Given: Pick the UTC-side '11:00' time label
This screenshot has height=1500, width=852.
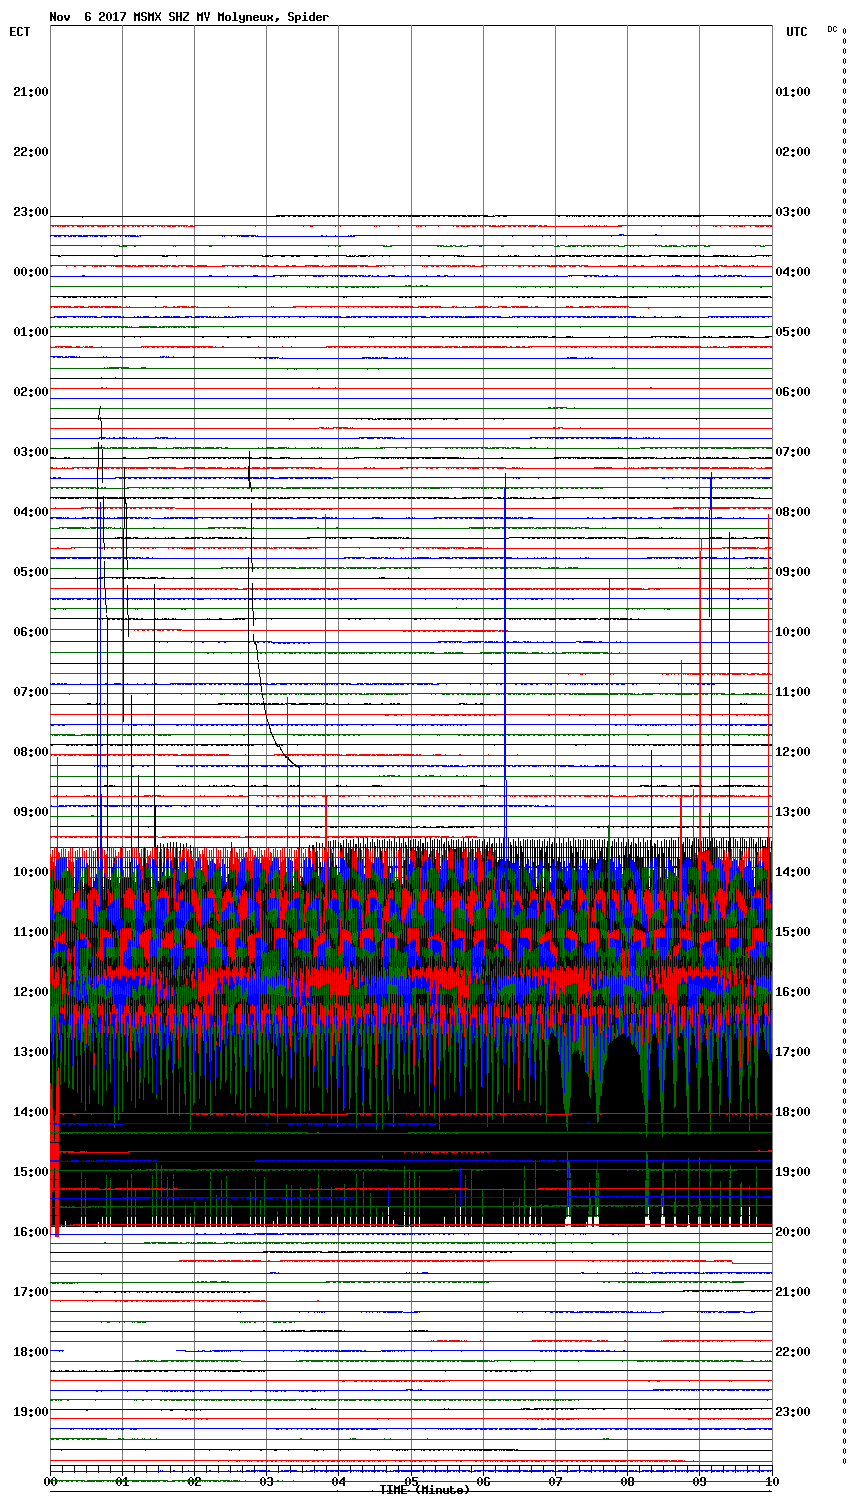Looking at the screenshot, I should tap(793, 692).
